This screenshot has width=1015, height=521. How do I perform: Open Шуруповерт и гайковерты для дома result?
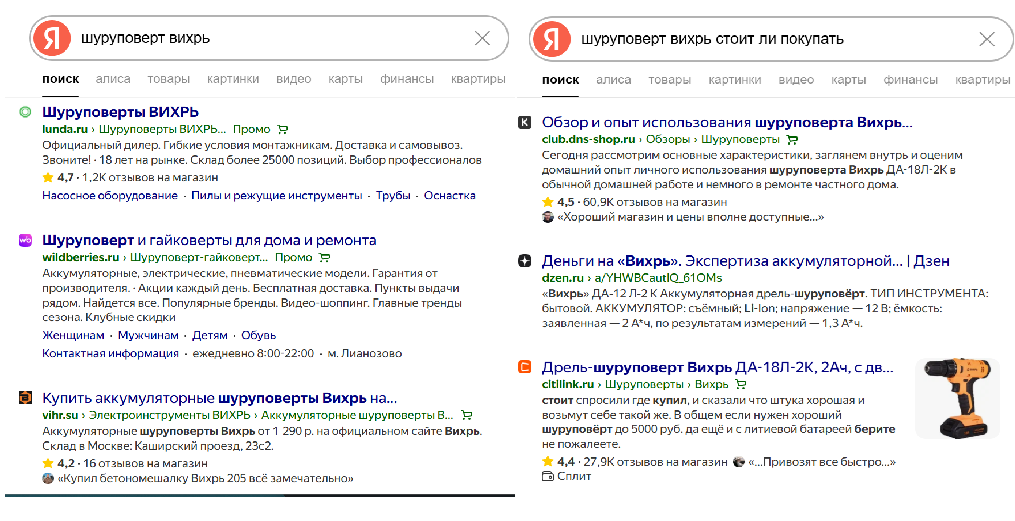tap(209, 240)
